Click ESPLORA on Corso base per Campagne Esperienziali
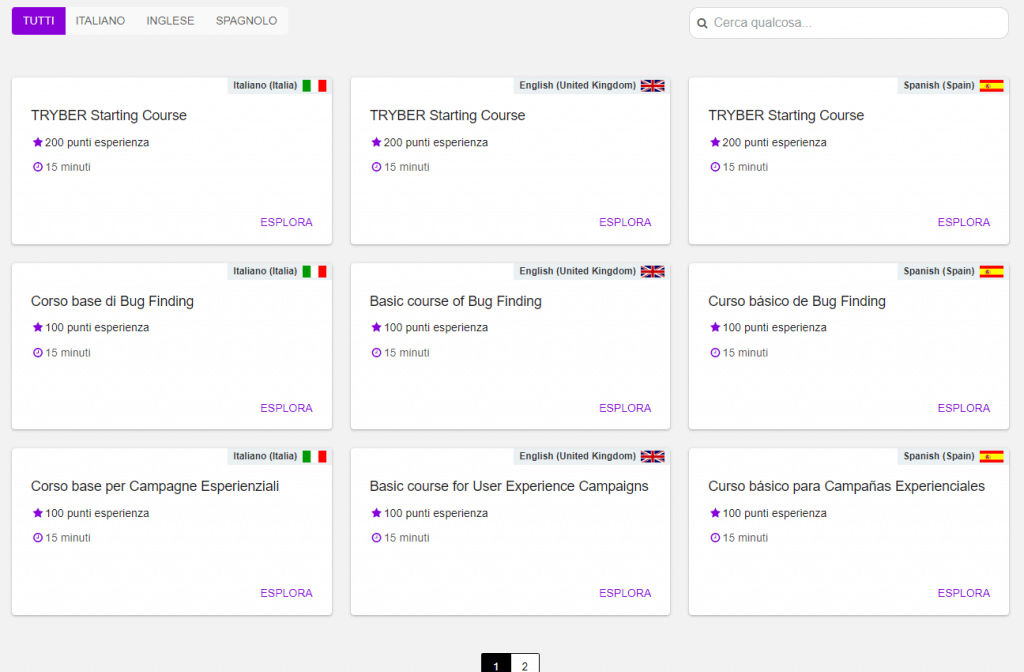Image resolution: width=1024 pixels, height=672 pixels. [286, 593]
